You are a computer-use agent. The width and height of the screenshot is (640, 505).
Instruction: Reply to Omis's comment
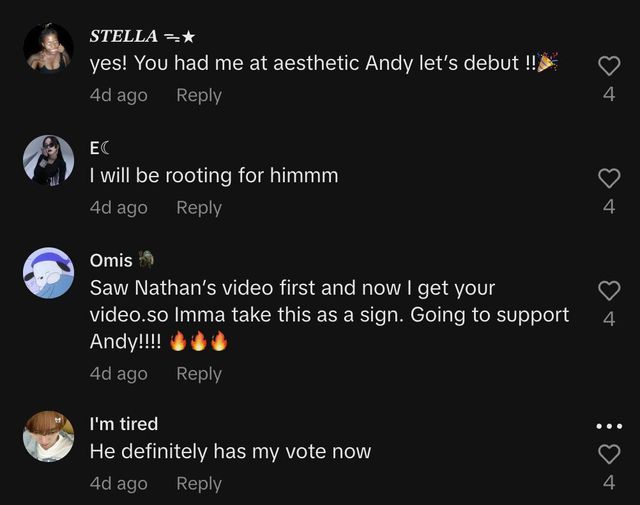199,373
